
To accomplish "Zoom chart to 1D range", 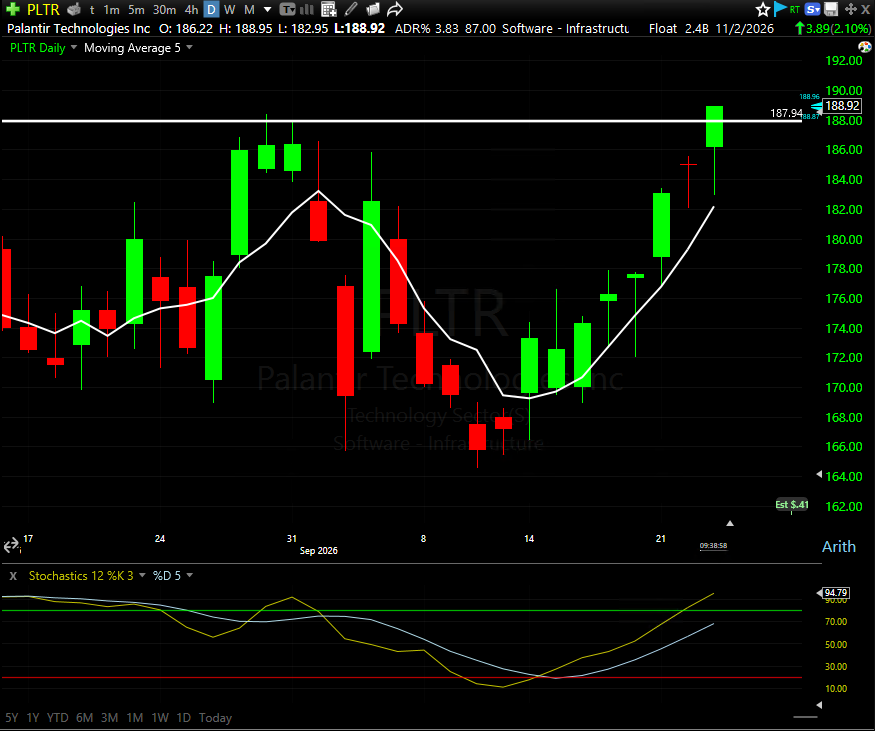I will click(184, 718).
